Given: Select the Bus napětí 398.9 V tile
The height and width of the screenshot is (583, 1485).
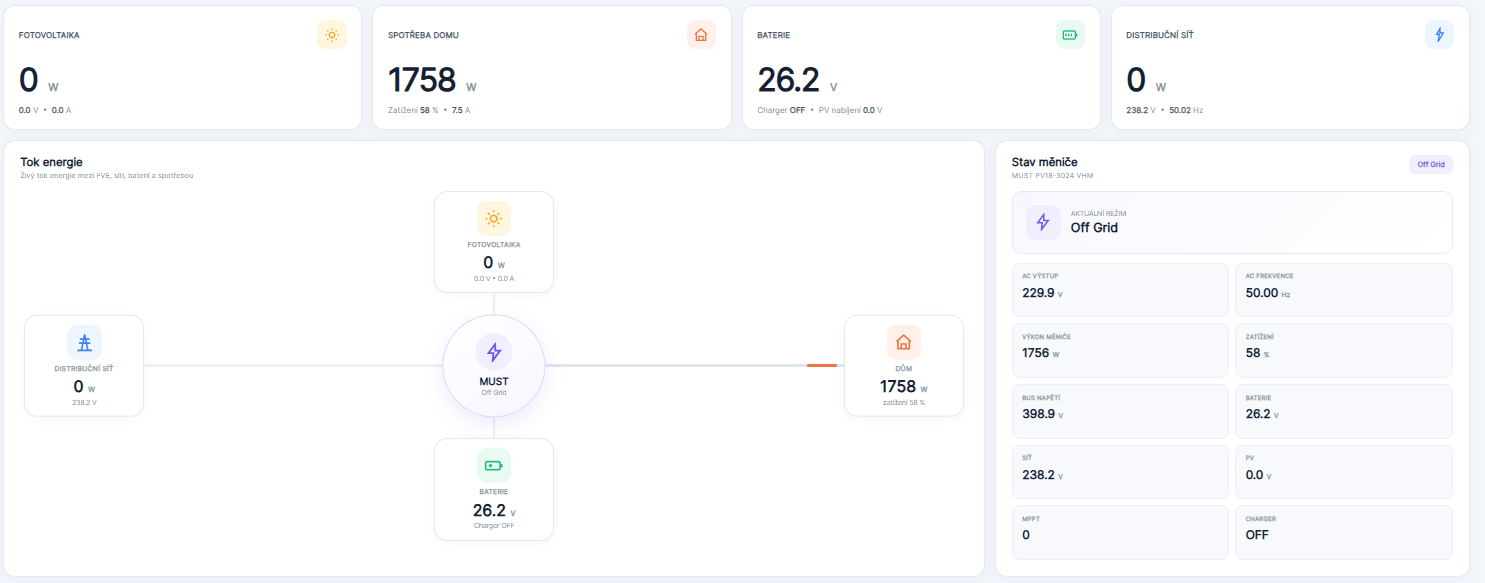Looking at the screenshot, I should [1120, 411].
